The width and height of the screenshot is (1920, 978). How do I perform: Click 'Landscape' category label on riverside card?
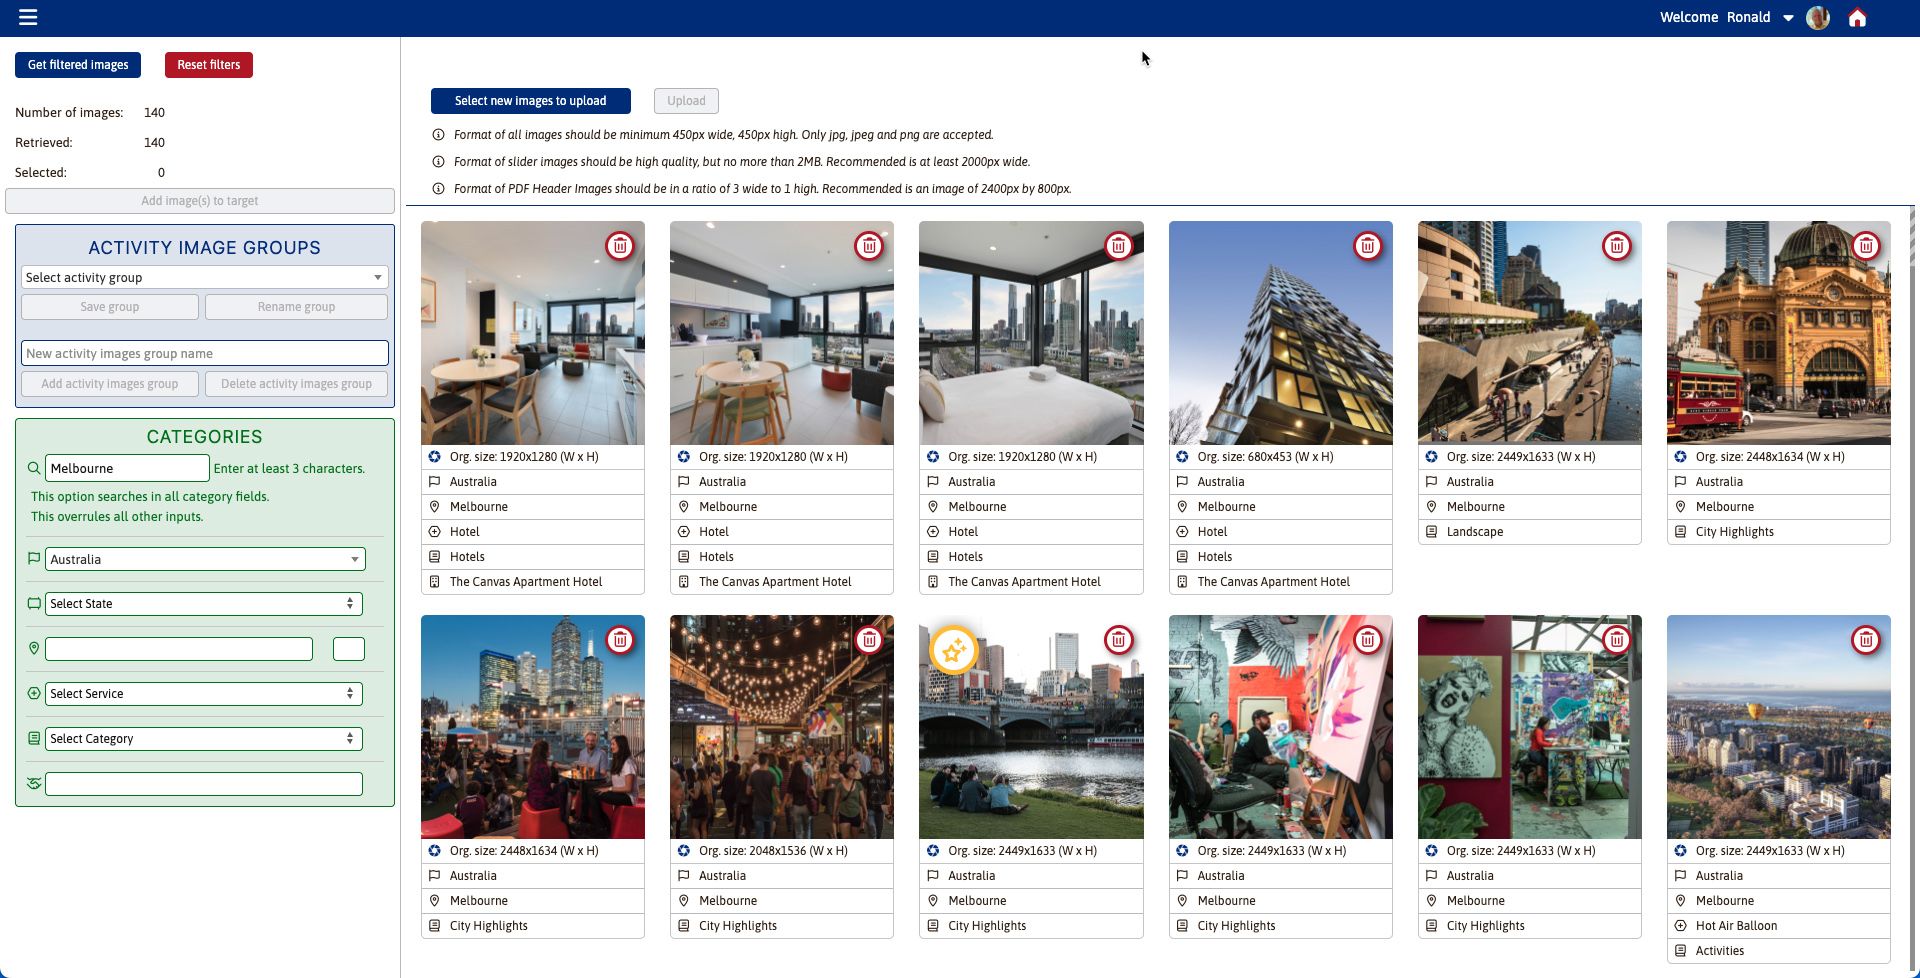point(1475,532)
